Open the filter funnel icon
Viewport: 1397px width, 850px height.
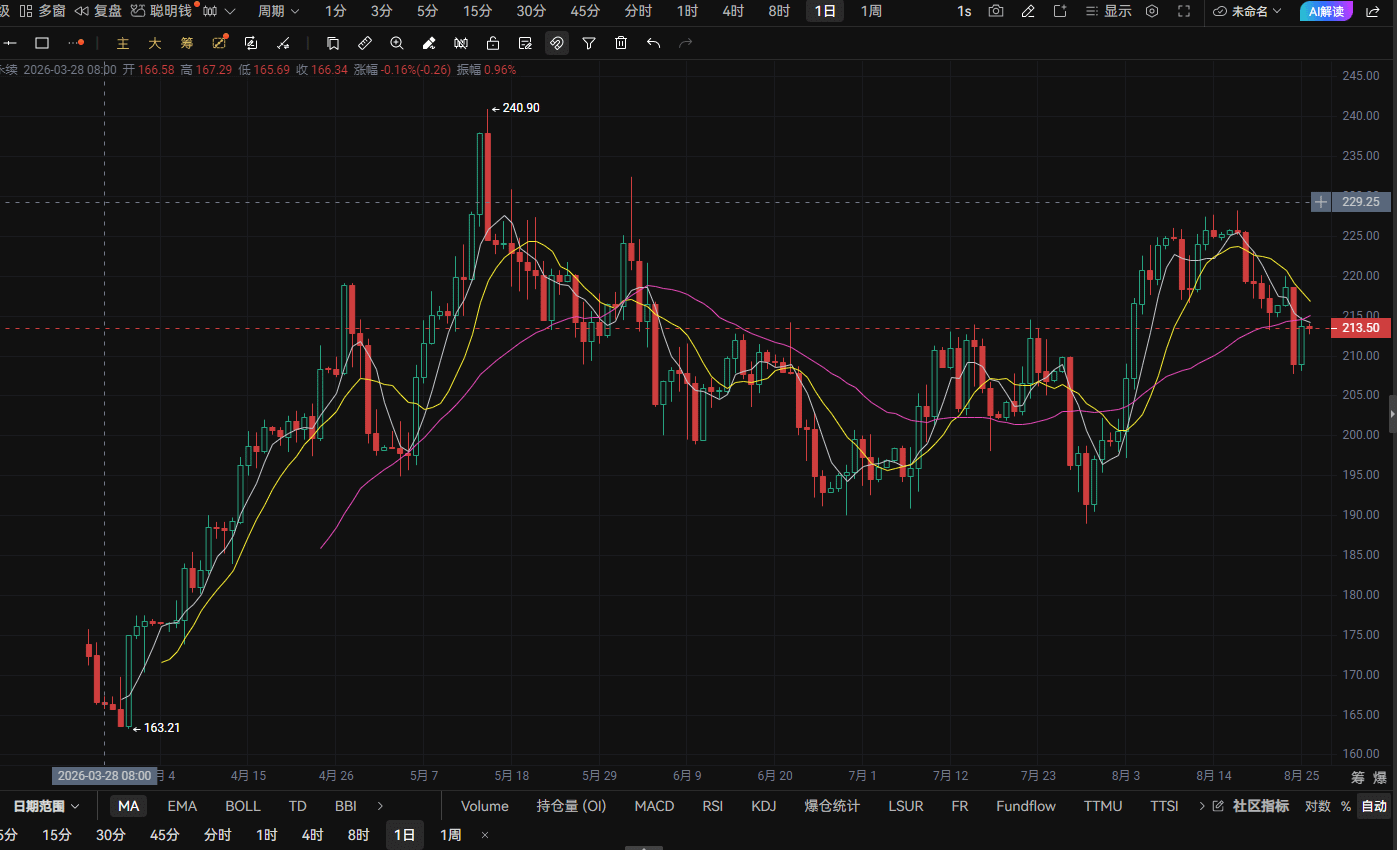589,43
